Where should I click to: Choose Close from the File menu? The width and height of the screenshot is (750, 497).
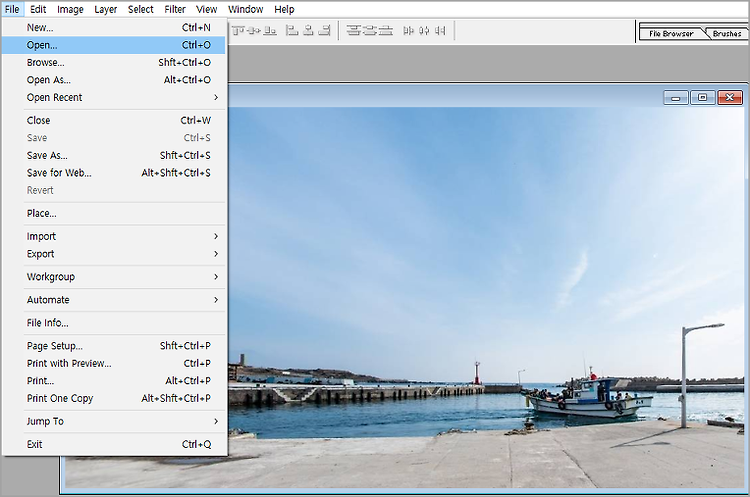[114, 121]
